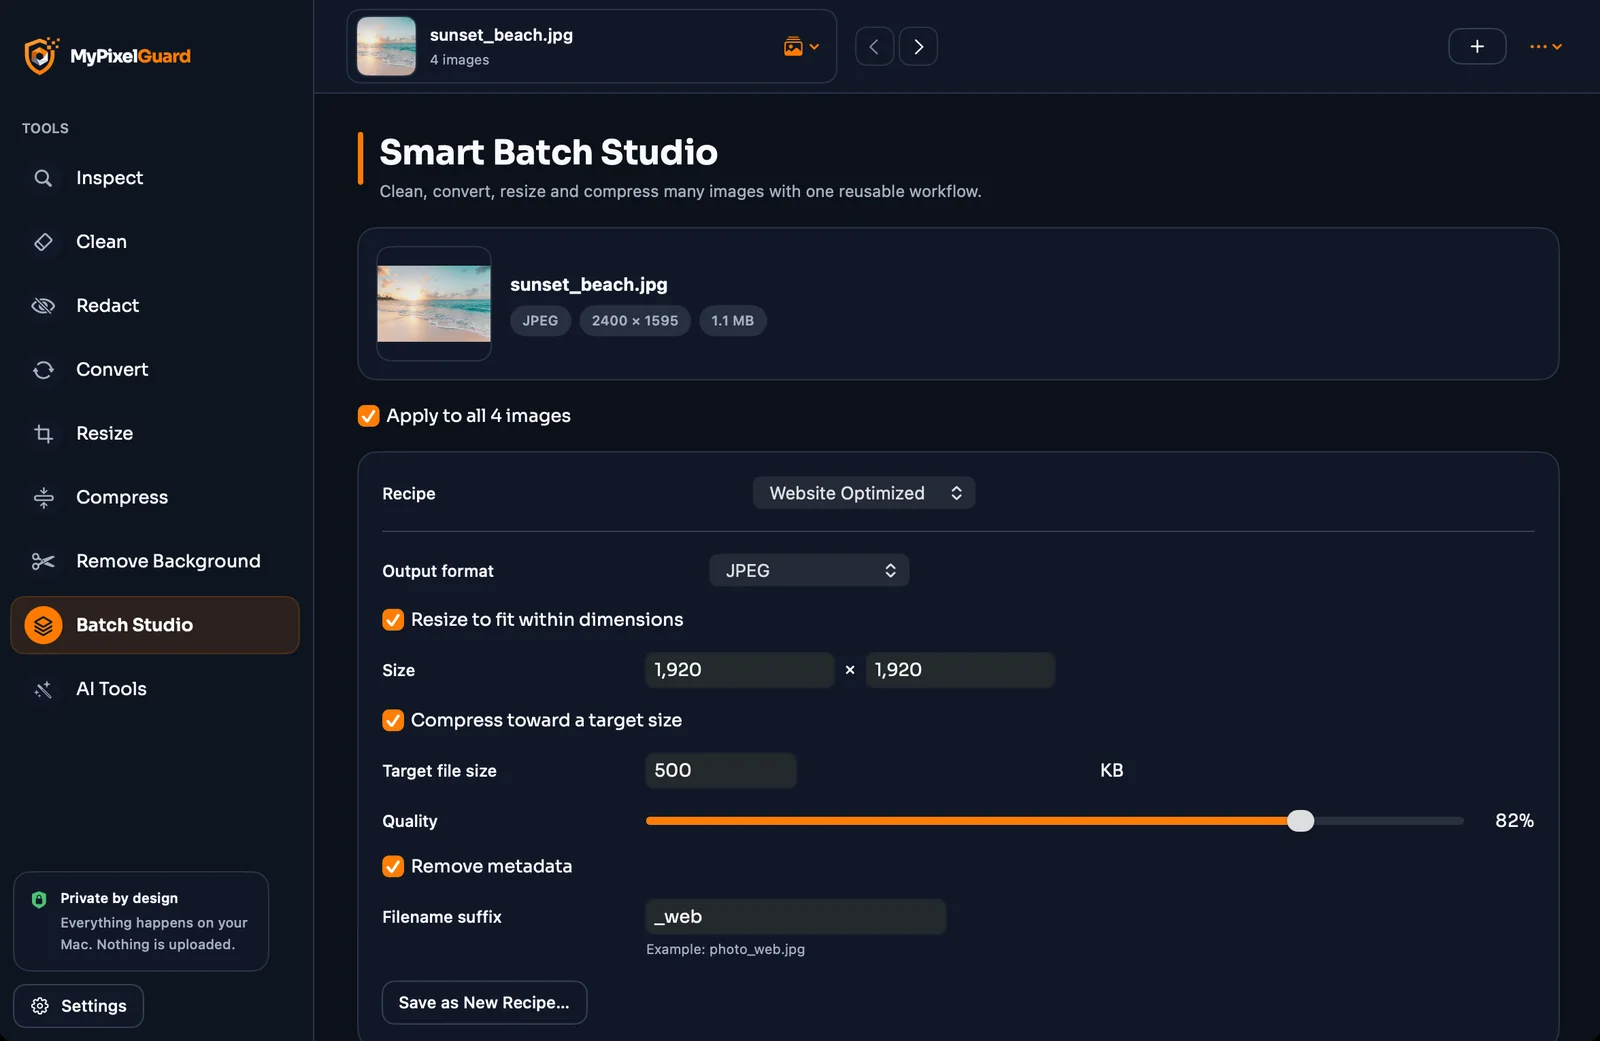Screen dimensions: 1600x1041
Task: Click the 2400 × 1595 dimensions tag
Action: [x=635, y=321]
